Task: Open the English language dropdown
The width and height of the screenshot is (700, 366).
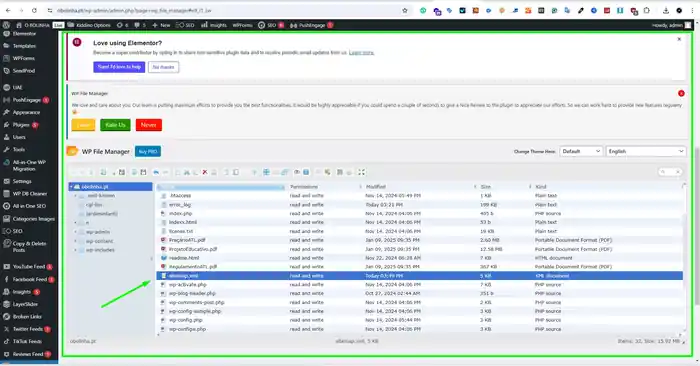Action: click(x=646, y=151)
